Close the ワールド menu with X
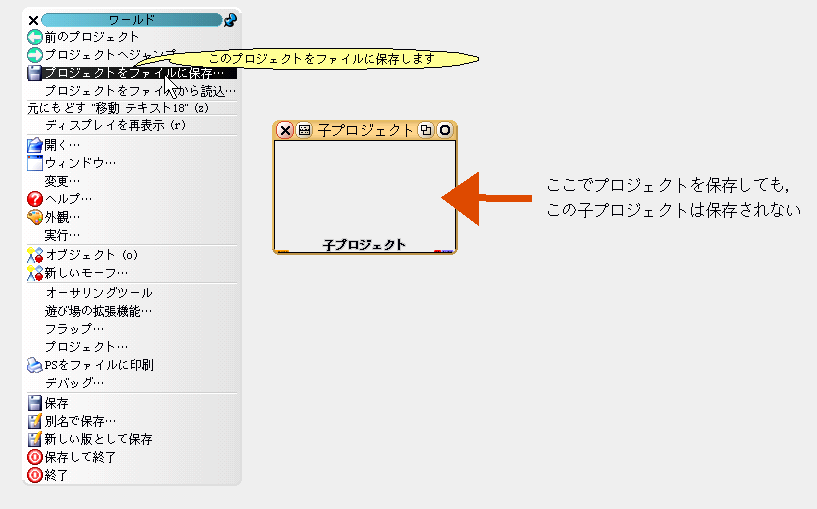817x509 pixels. [x=33, y=19]
